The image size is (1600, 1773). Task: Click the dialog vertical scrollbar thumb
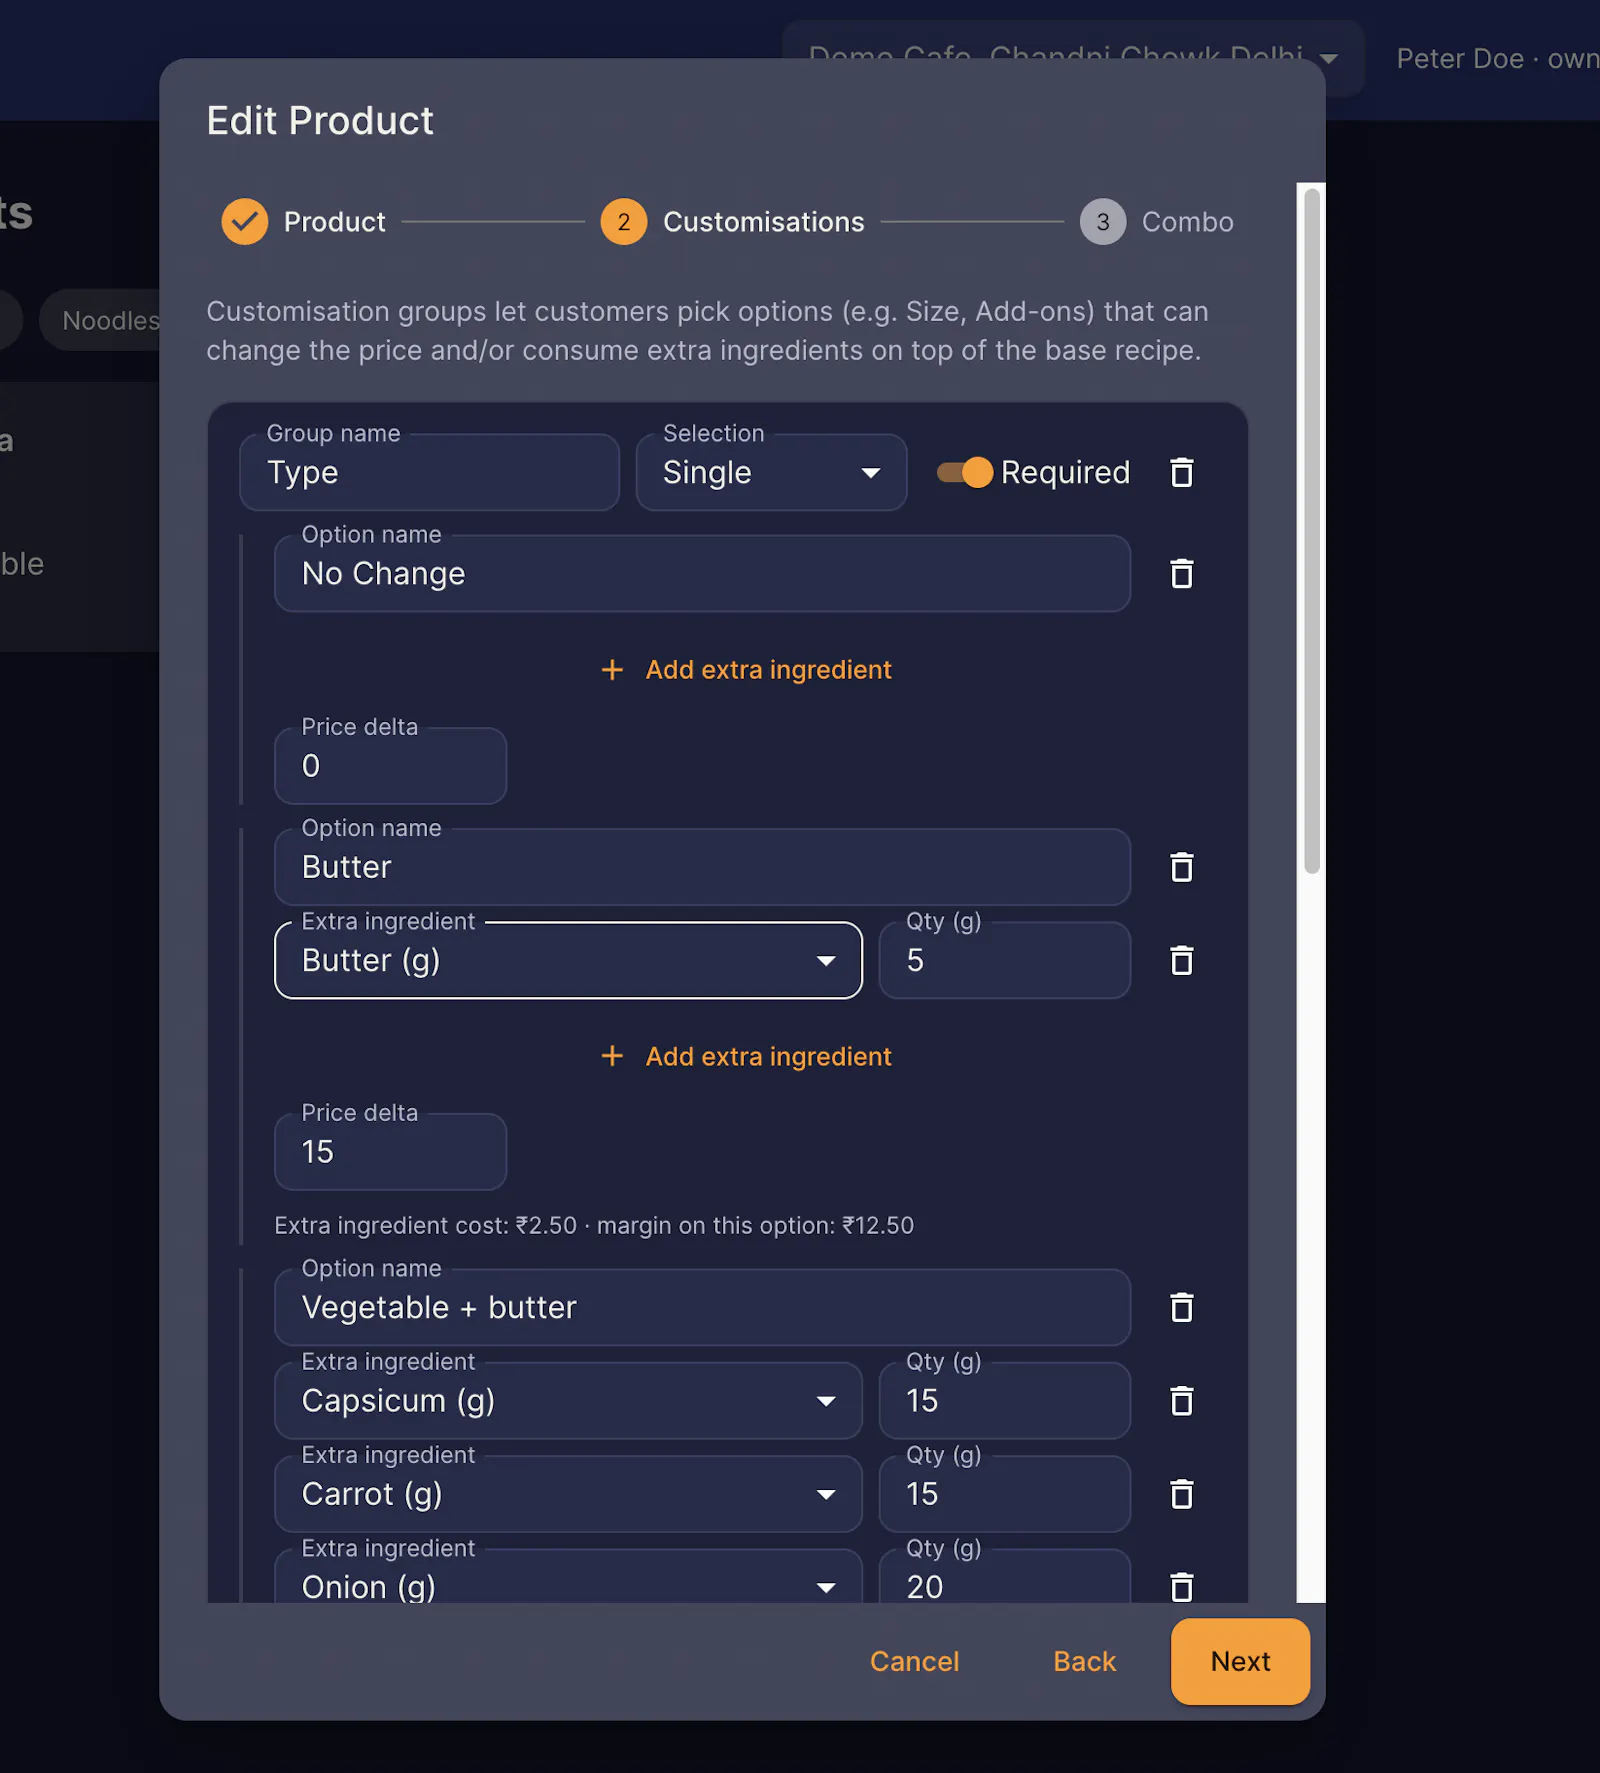click(x=1312, y=532)
